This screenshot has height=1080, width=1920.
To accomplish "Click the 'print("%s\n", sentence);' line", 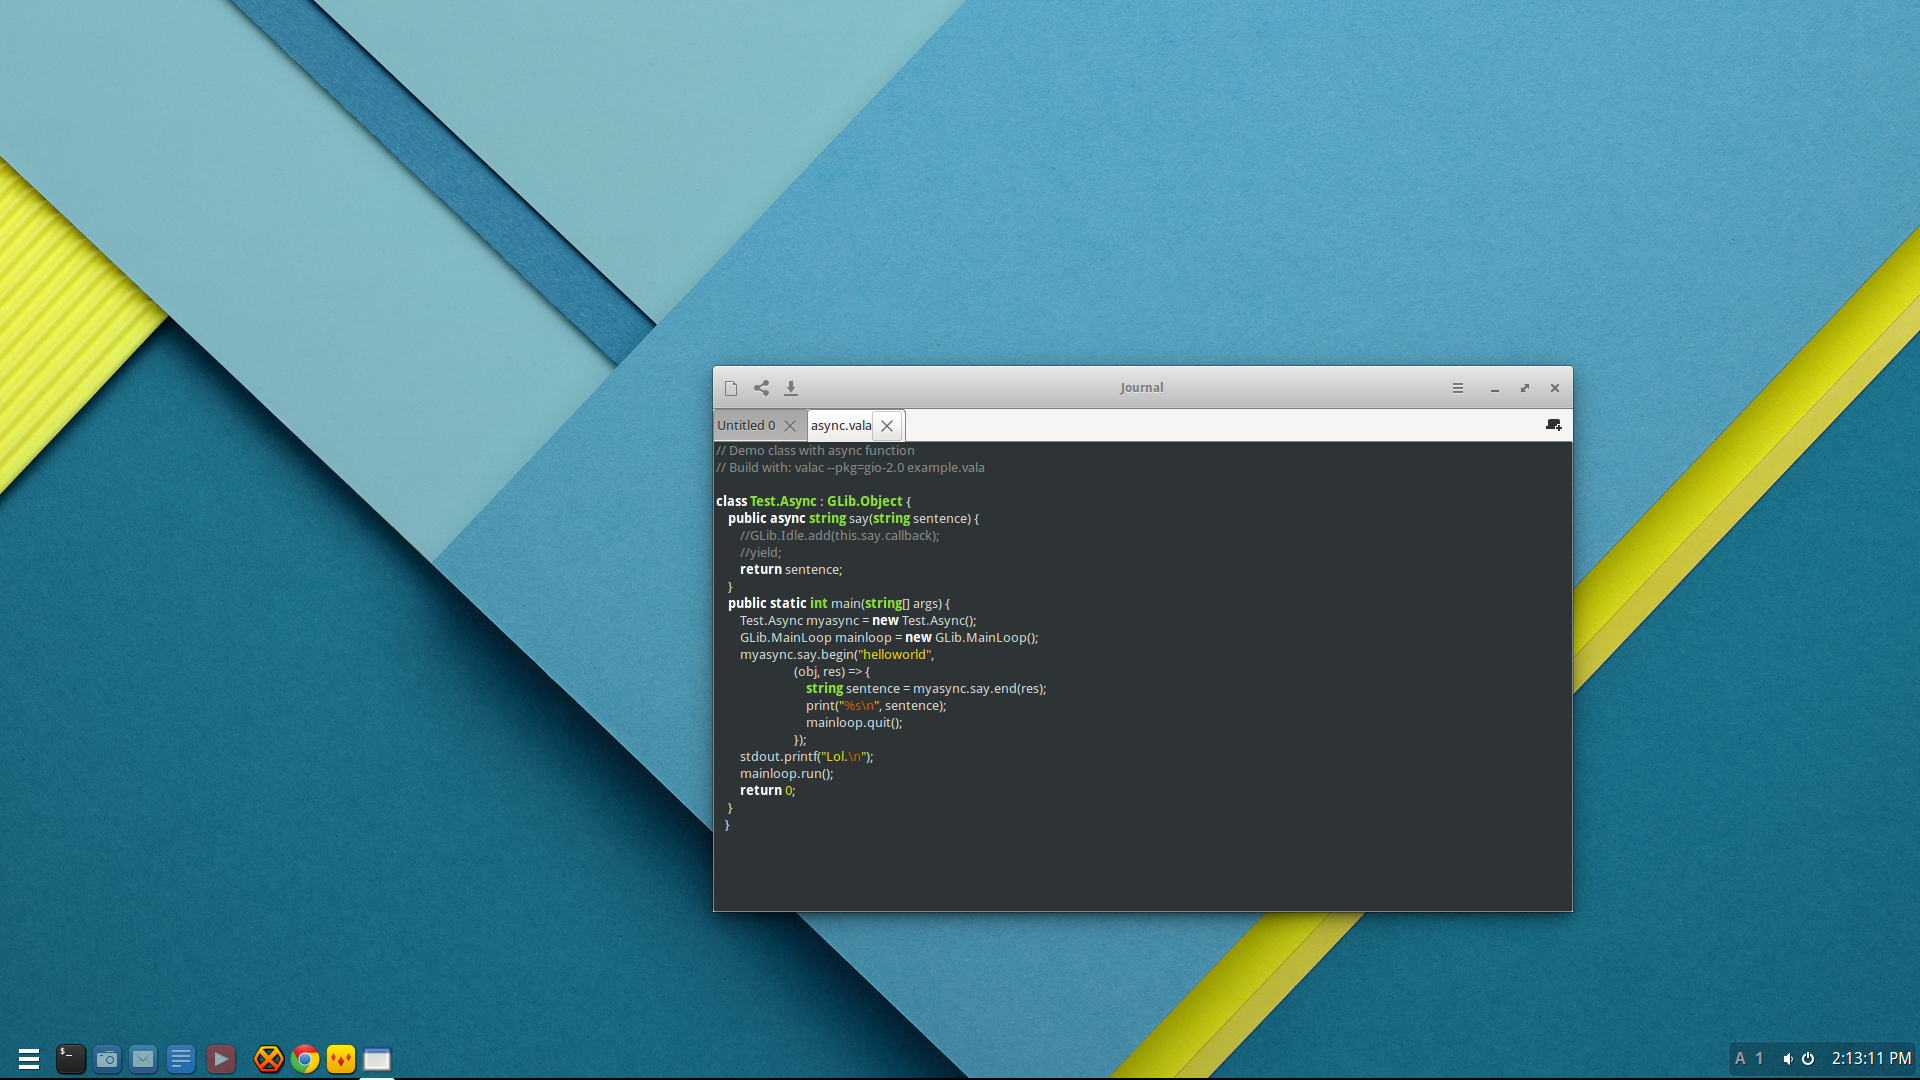I will point(876,706).
